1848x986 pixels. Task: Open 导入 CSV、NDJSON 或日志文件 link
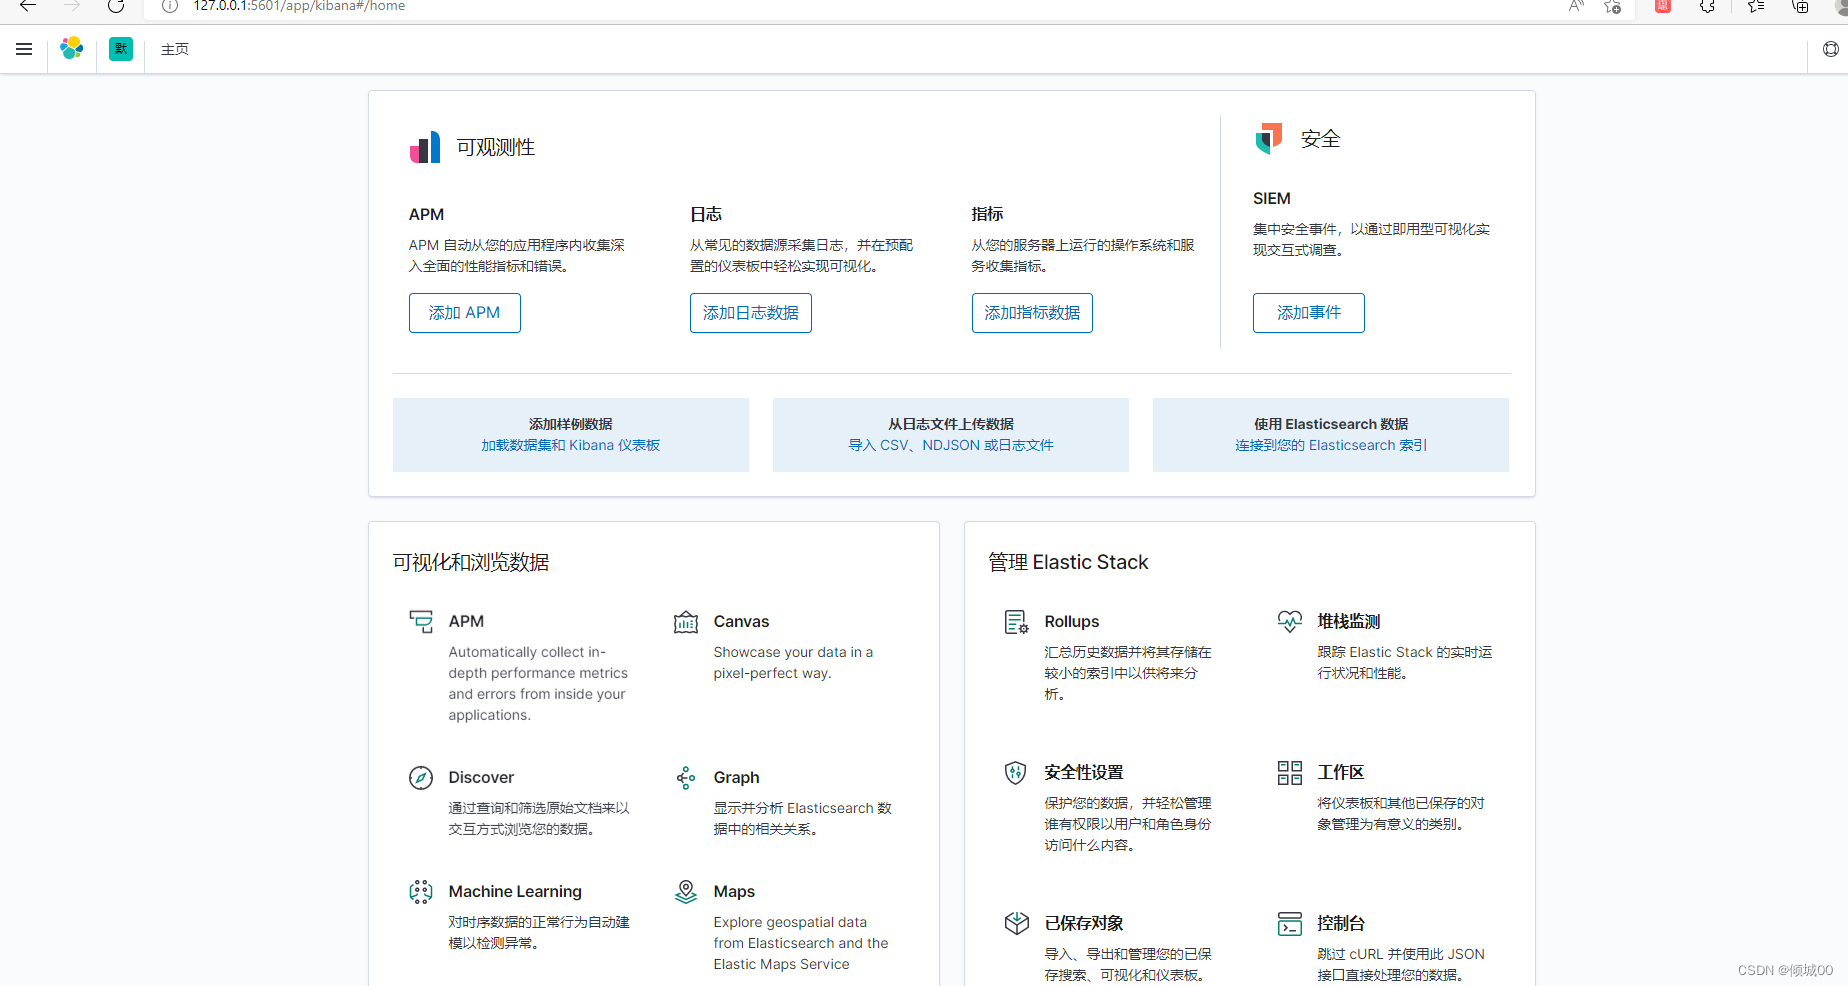coord(951,445)
